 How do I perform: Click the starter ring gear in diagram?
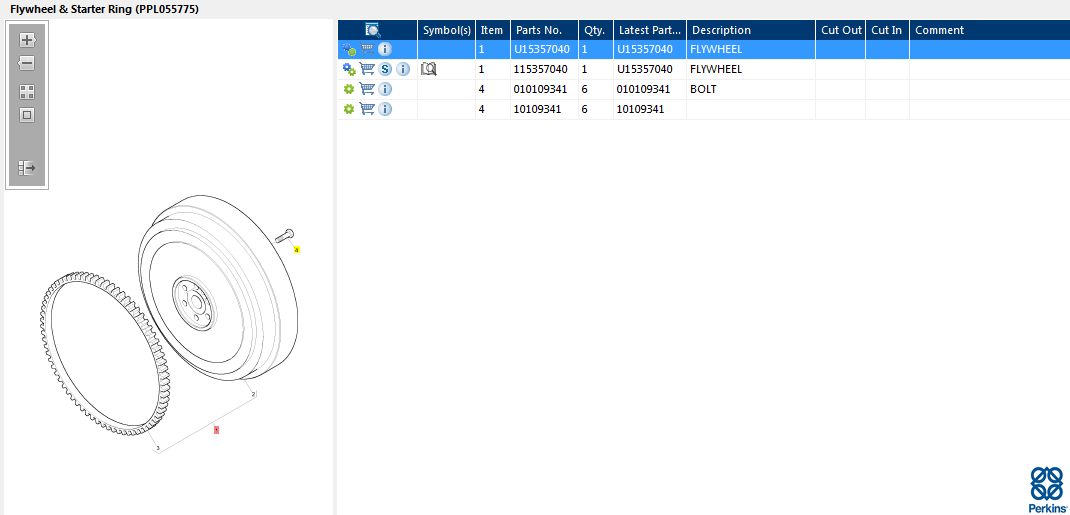tap(106, 355)
